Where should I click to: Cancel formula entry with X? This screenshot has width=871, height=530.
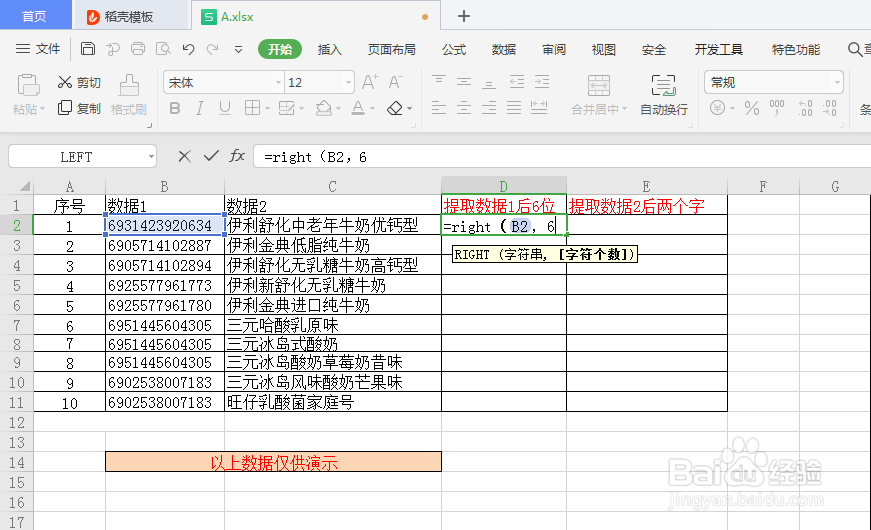point(184,157)
